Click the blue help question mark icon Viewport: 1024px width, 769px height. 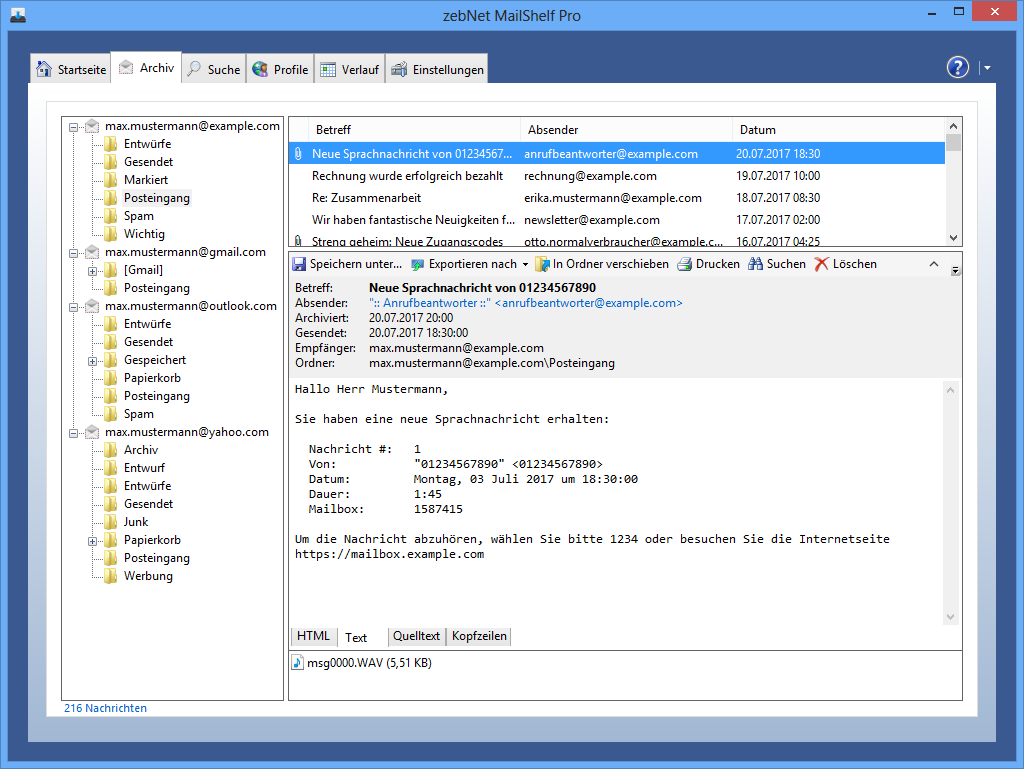click(957, 67)
